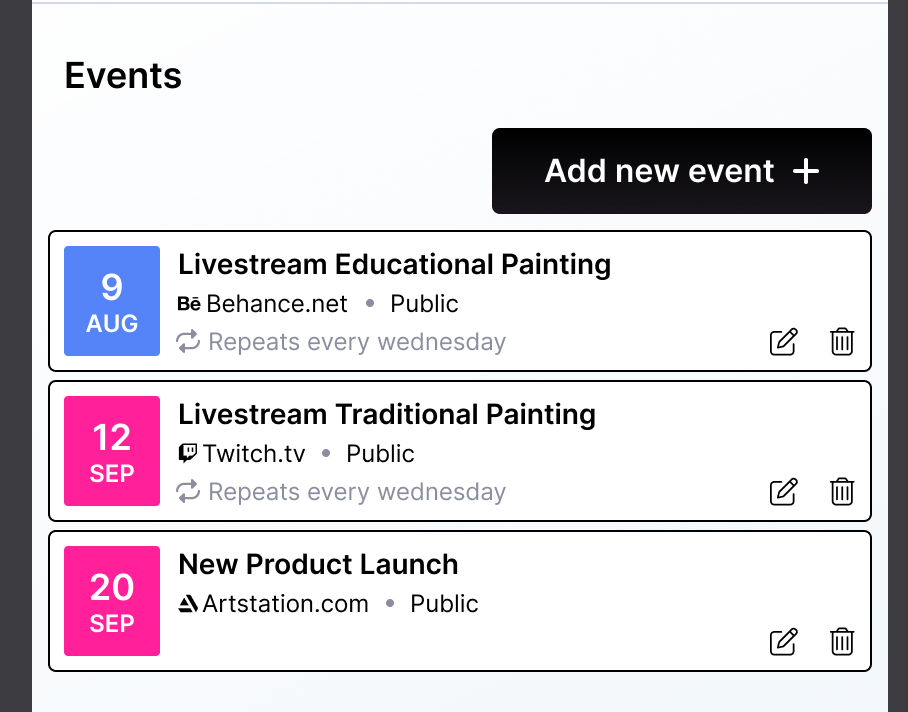
Task: Open the New Product Launch title
Action: [318, 565]
